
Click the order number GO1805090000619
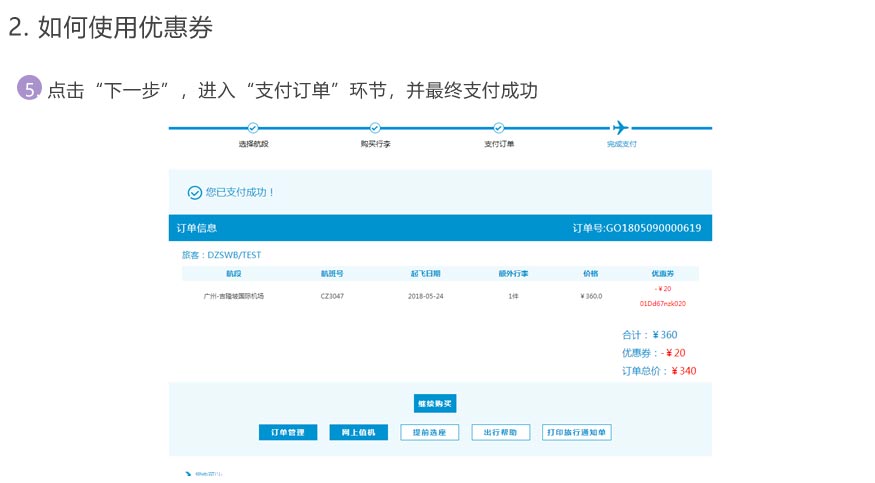click(x=637, y=228)
